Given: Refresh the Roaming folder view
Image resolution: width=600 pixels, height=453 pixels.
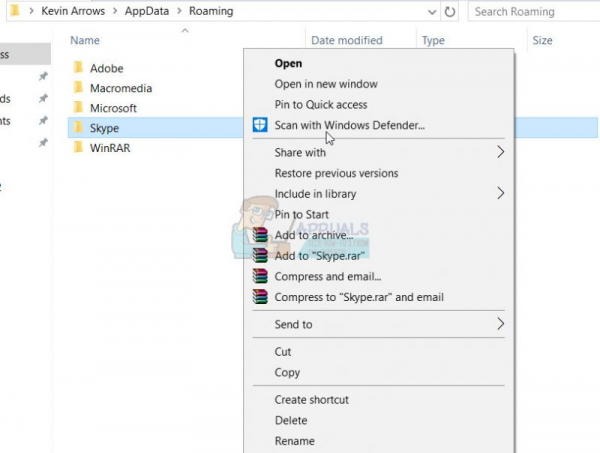Looking at the screenshot, I should pyautogui.click(x=450, y=12).
